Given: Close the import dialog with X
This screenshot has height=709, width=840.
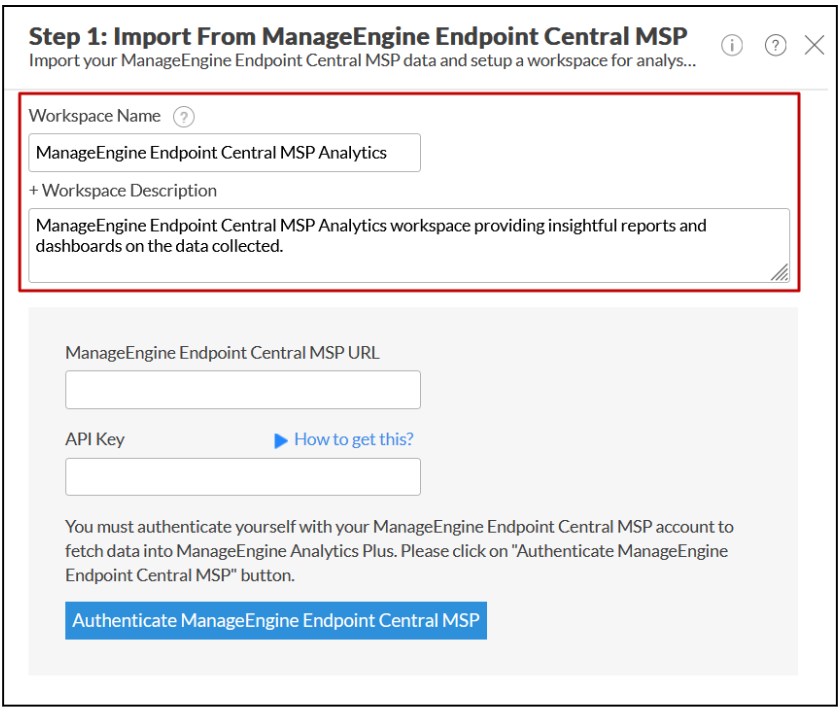Looking at the screenshot, I should [814, 46].
